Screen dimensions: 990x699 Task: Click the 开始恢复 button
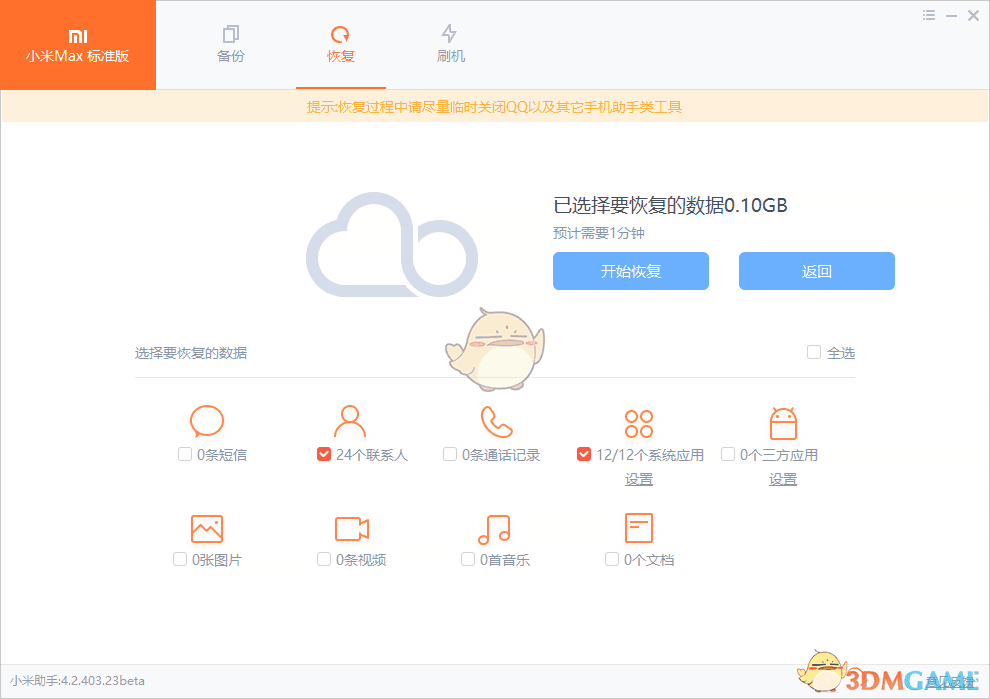pyautogui.click(x=630, y=271)
